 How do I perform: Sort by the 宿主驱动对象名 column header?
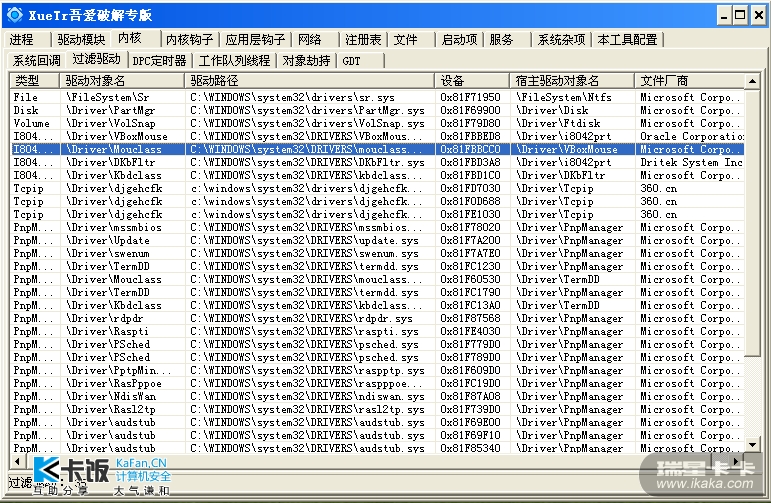tap(572, 80)
